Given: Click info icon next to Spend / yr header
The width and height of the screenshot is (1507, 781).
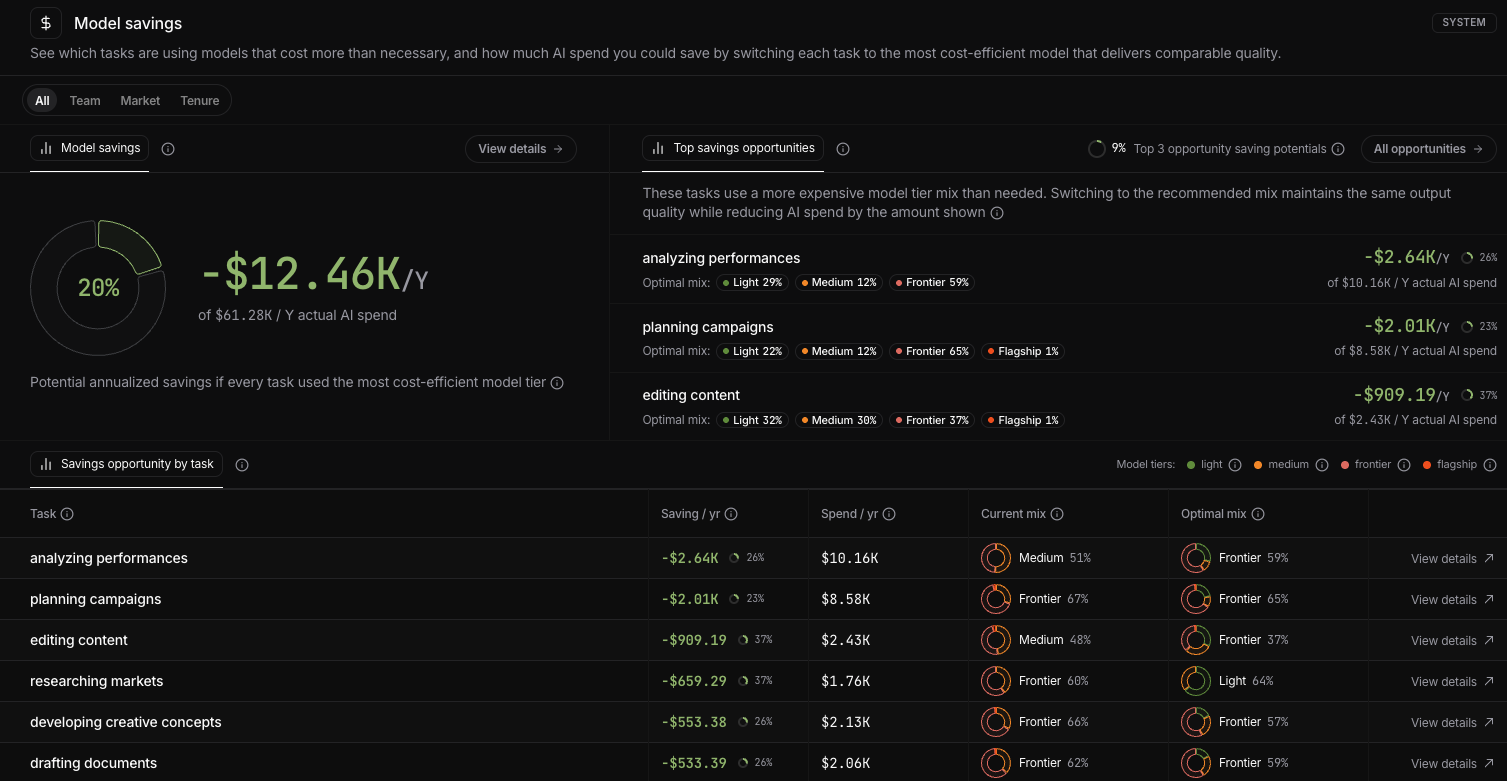Looking at the screenshot, I should [889, 514].
